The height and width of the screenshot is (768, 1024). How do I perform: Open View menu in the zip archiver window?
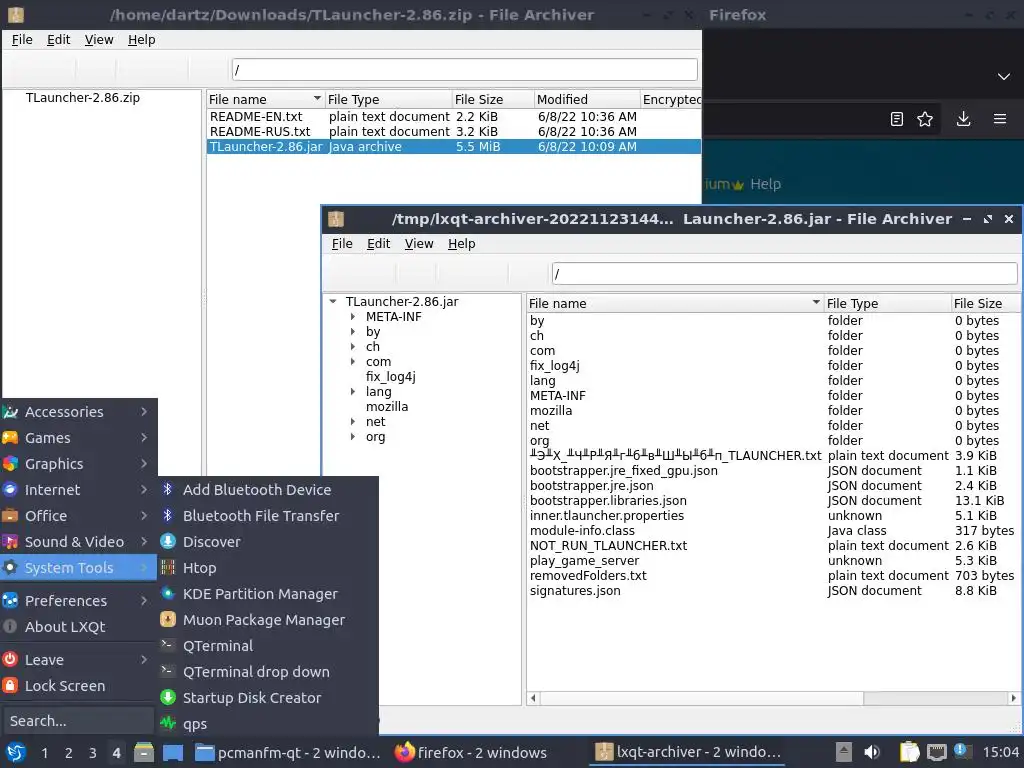point(99,40)
